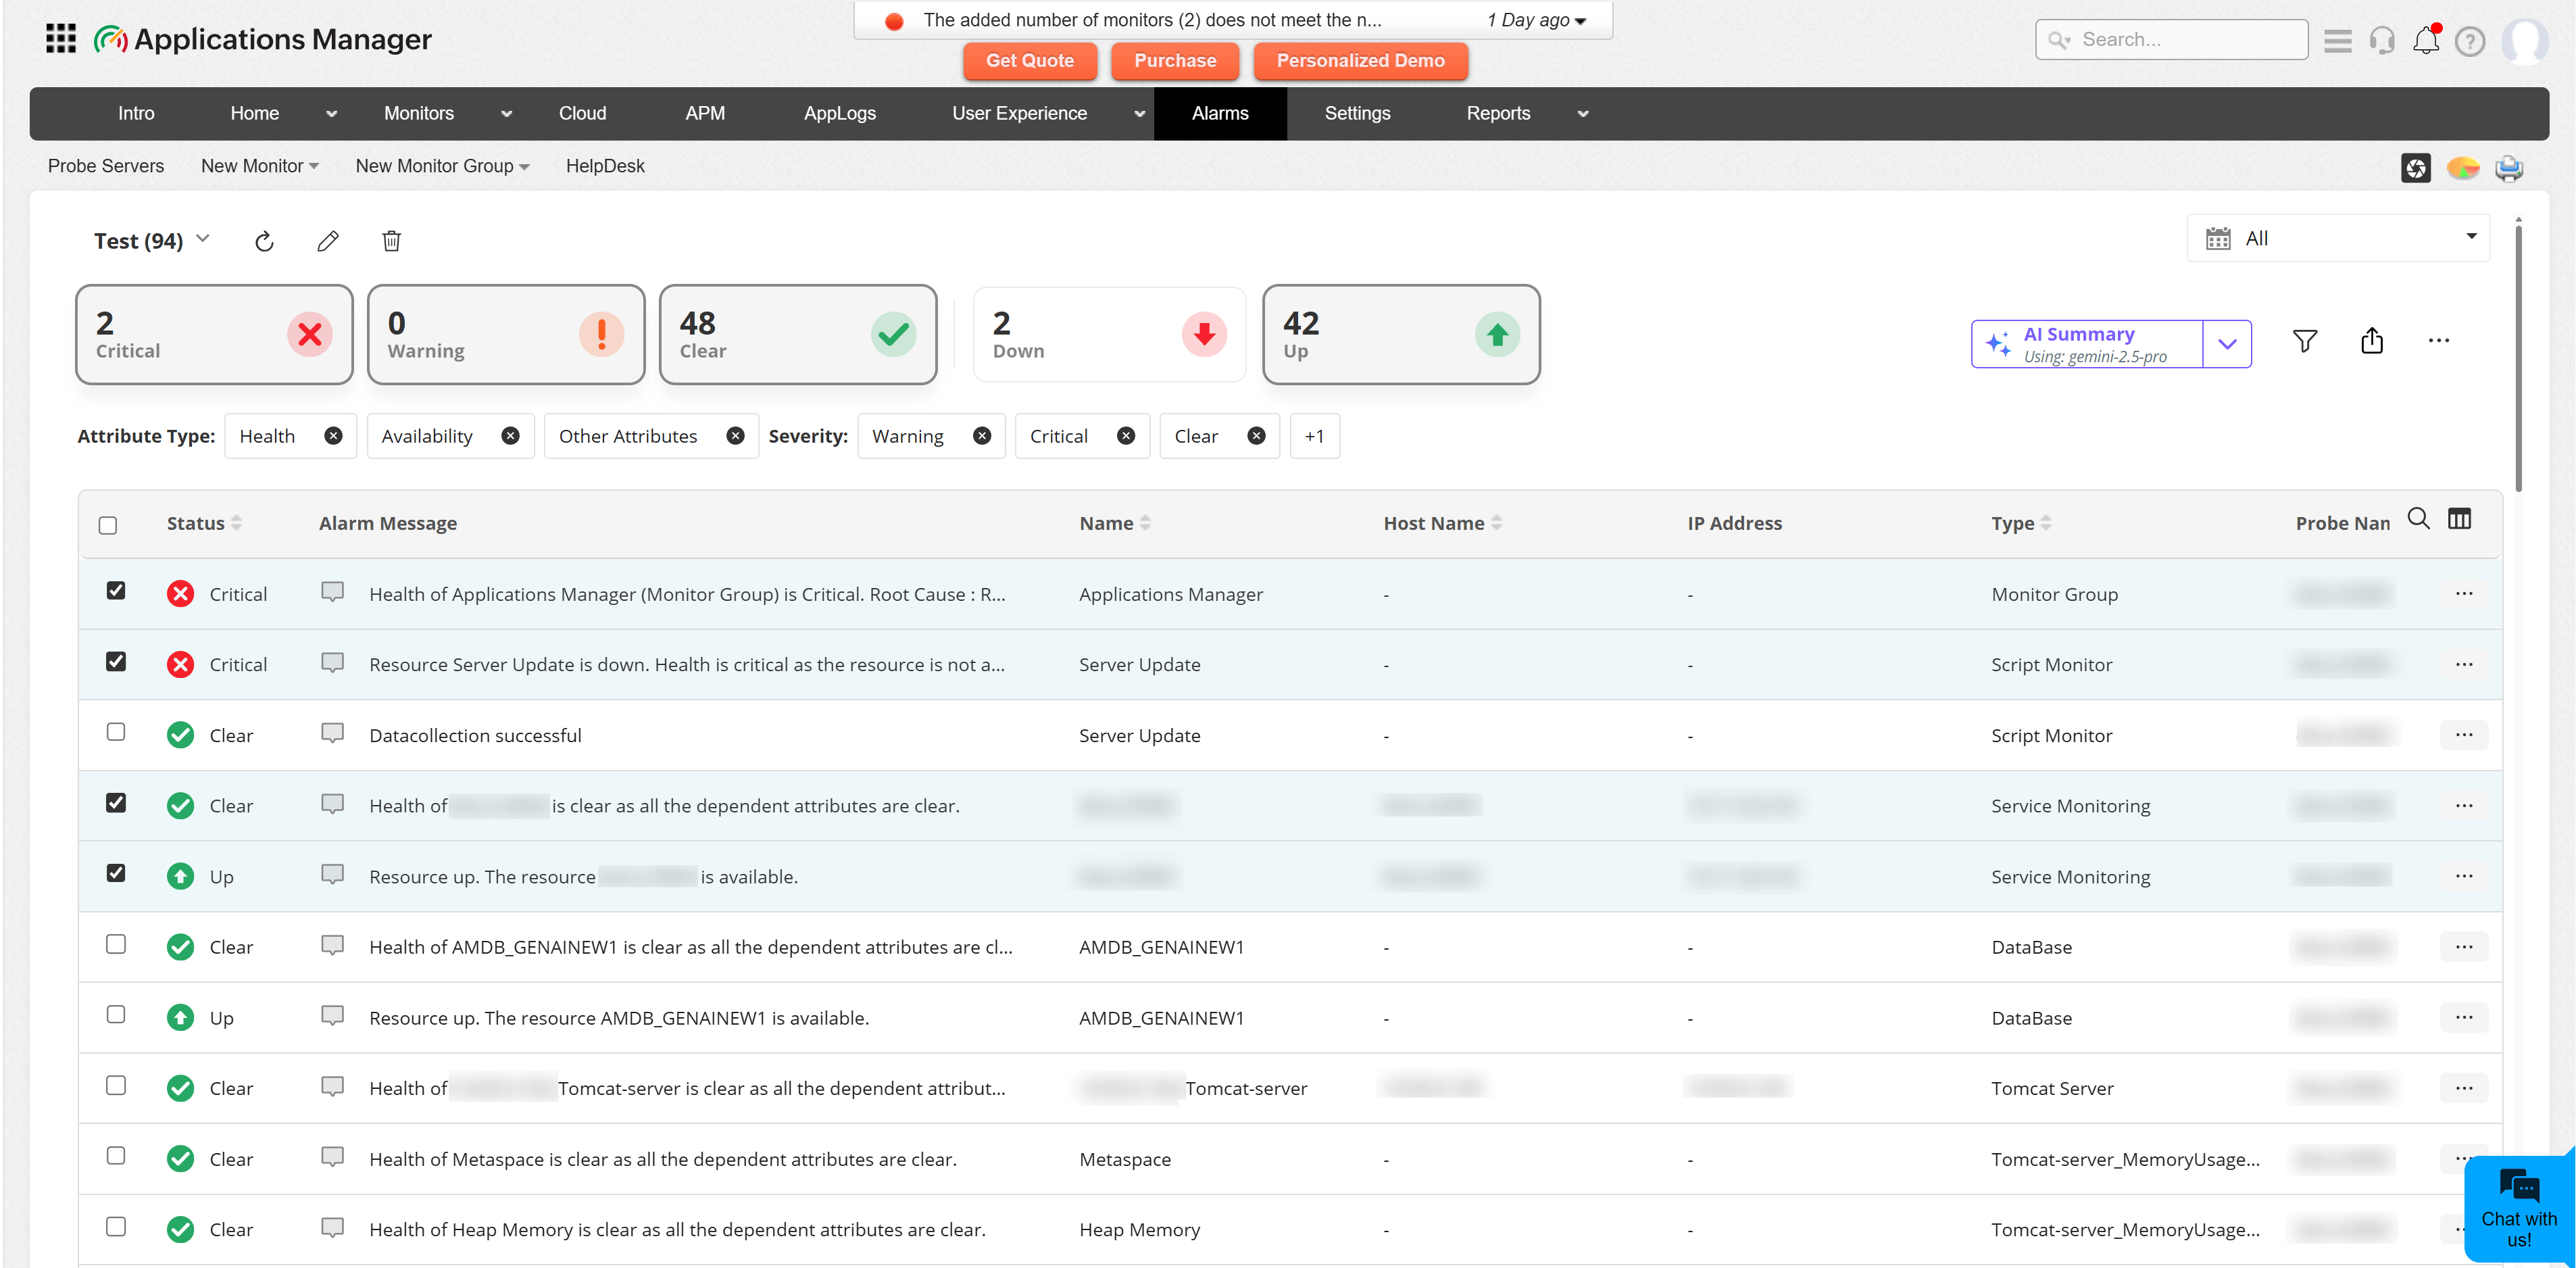Click the export share icon beside filter
Viewport: 2576px width, 1268px height.
click(2372, 341)
